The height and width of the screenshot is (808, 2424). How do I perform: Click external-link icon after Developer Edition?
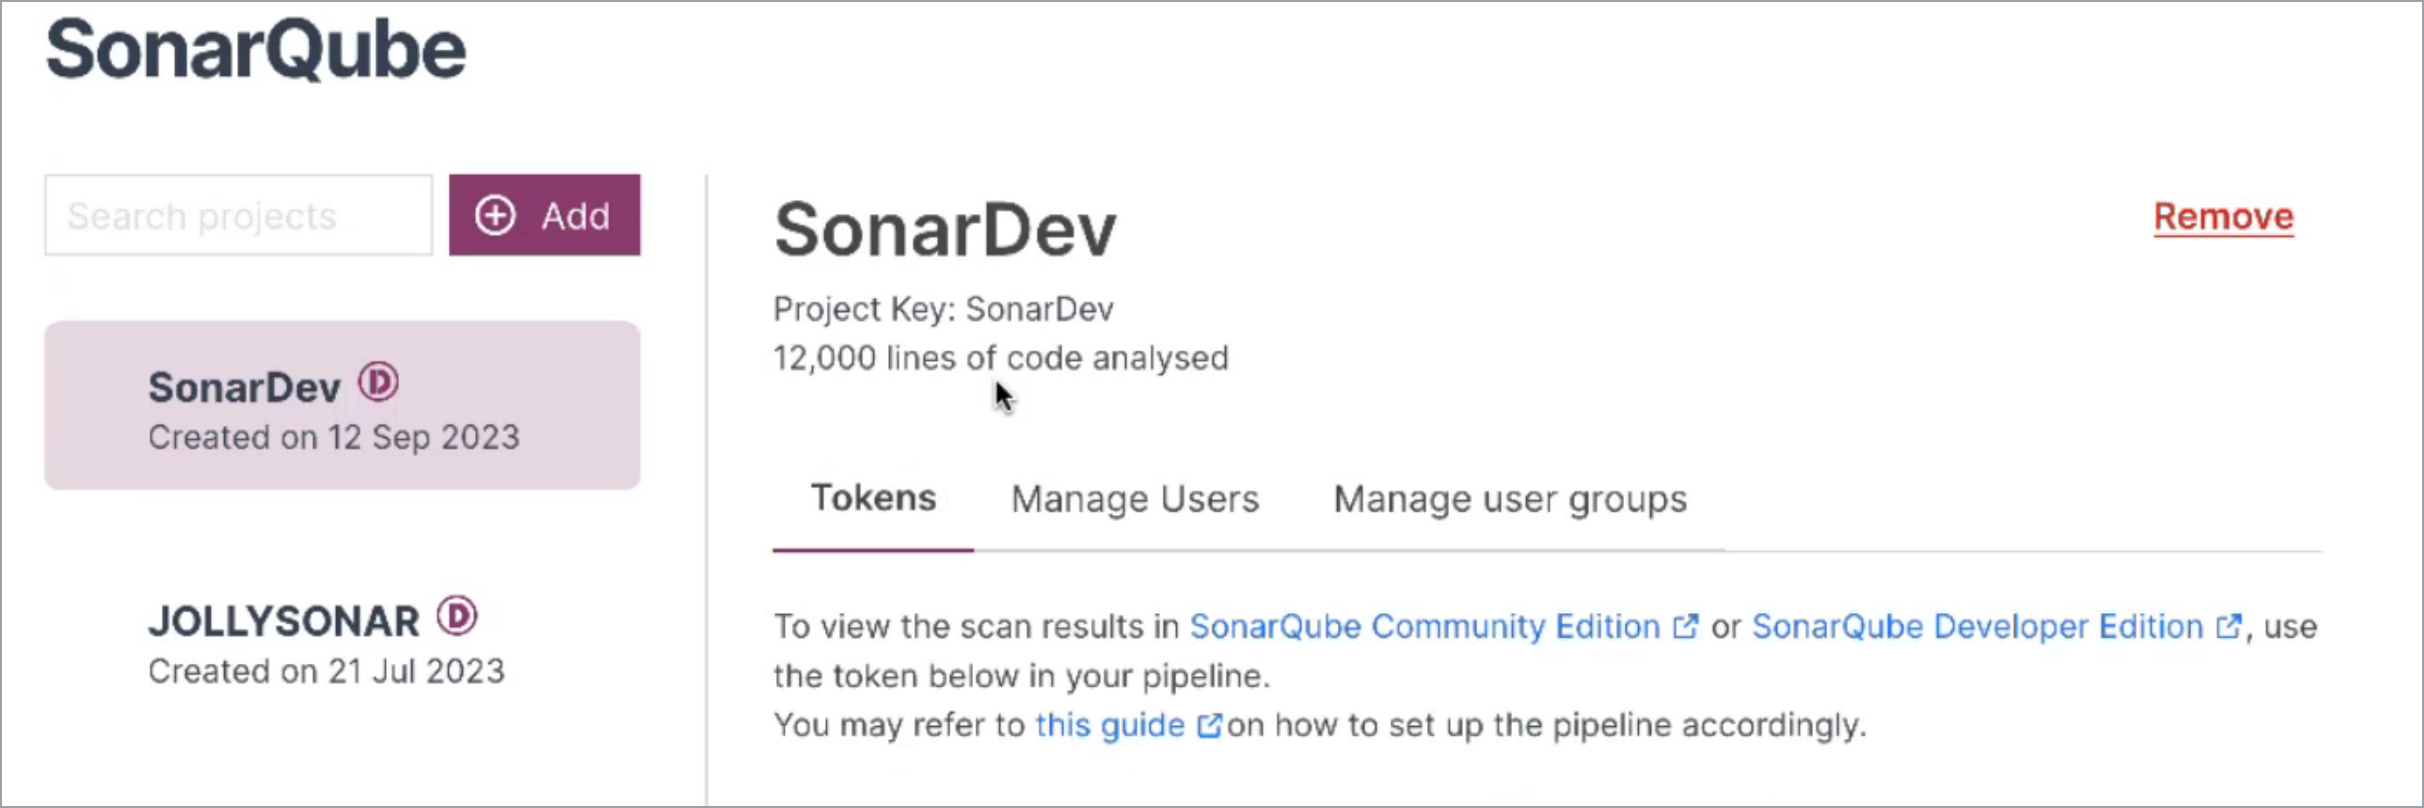2229,627
